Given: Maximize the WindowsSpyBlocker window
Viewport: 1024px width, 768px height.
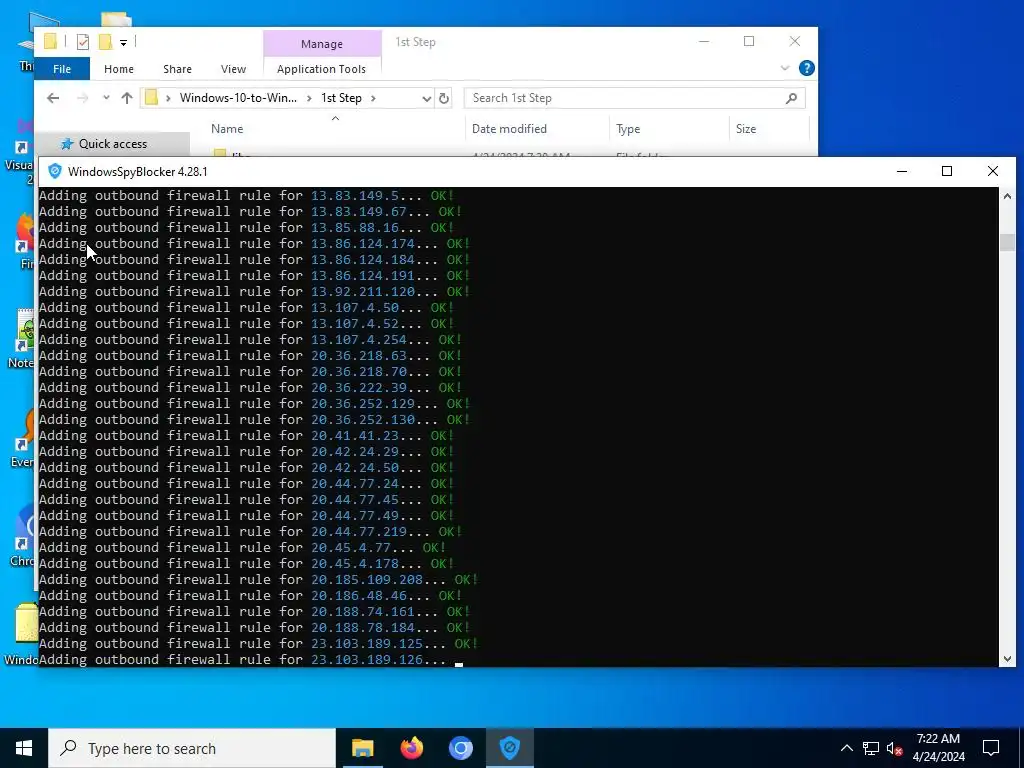Looking at the screenshot, I should (947, 171).
